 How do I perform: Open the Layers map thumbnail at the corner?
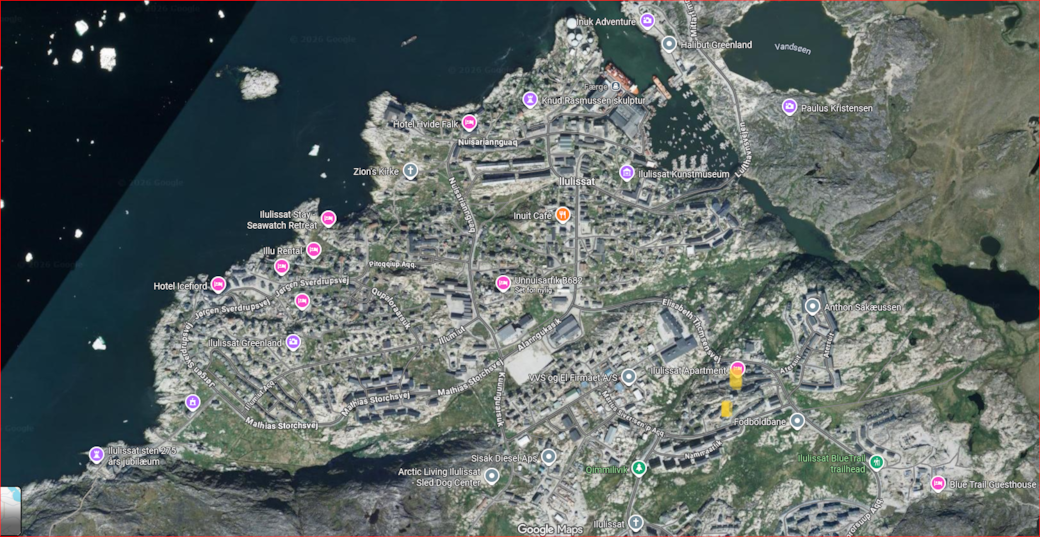[11, 510]
